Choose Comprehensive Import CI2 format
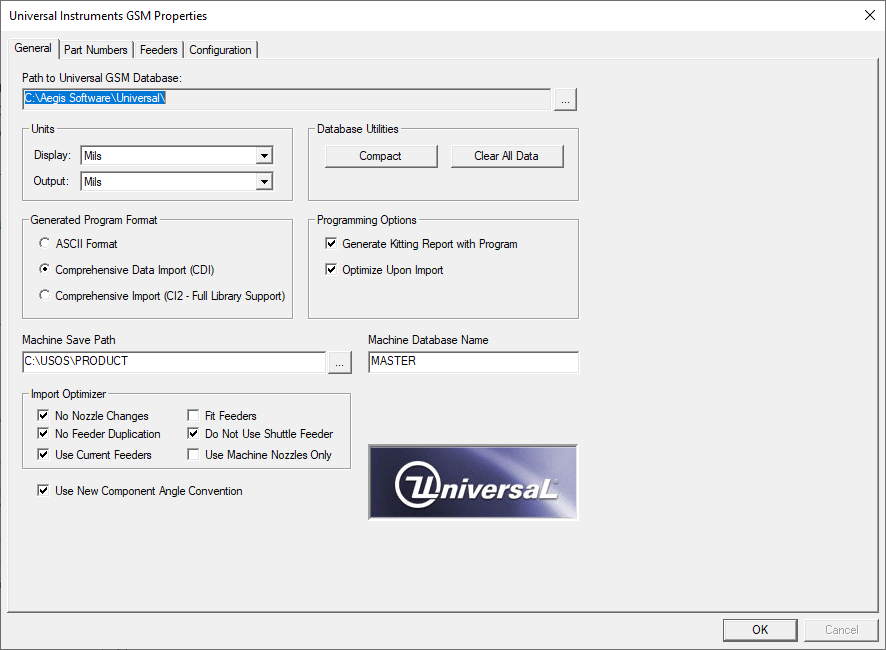 coord(44,296)
